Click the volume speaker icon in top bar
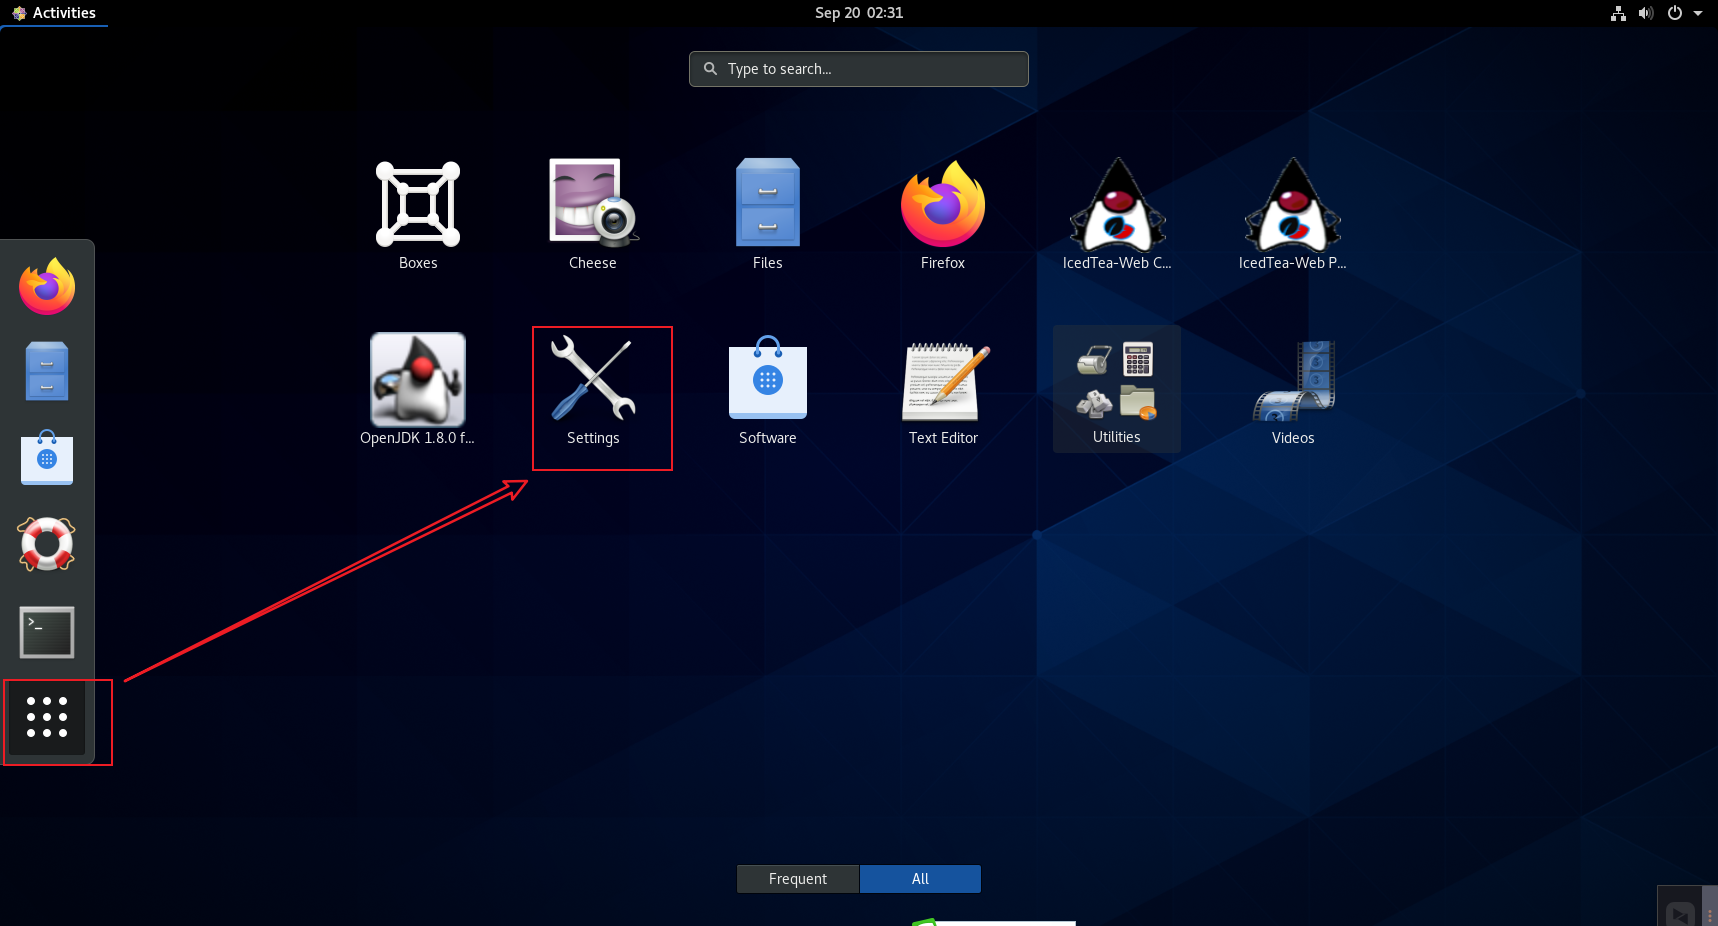Screen dimensions: 1718x926 tap(1646, 13)
